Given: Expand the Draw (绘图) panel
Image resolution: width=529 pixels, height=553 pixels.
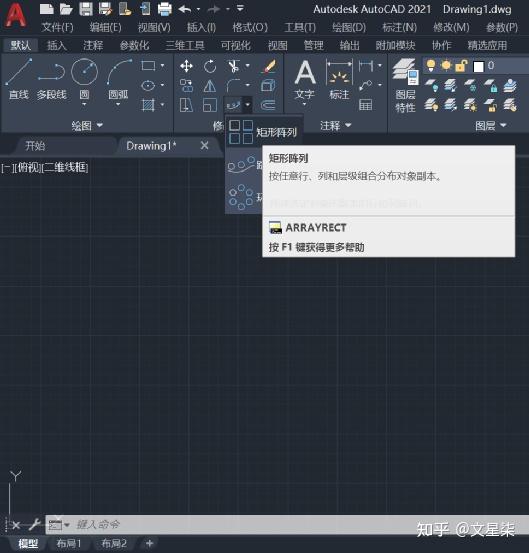Looking at the screenshot, I should [x=87, y=125].
